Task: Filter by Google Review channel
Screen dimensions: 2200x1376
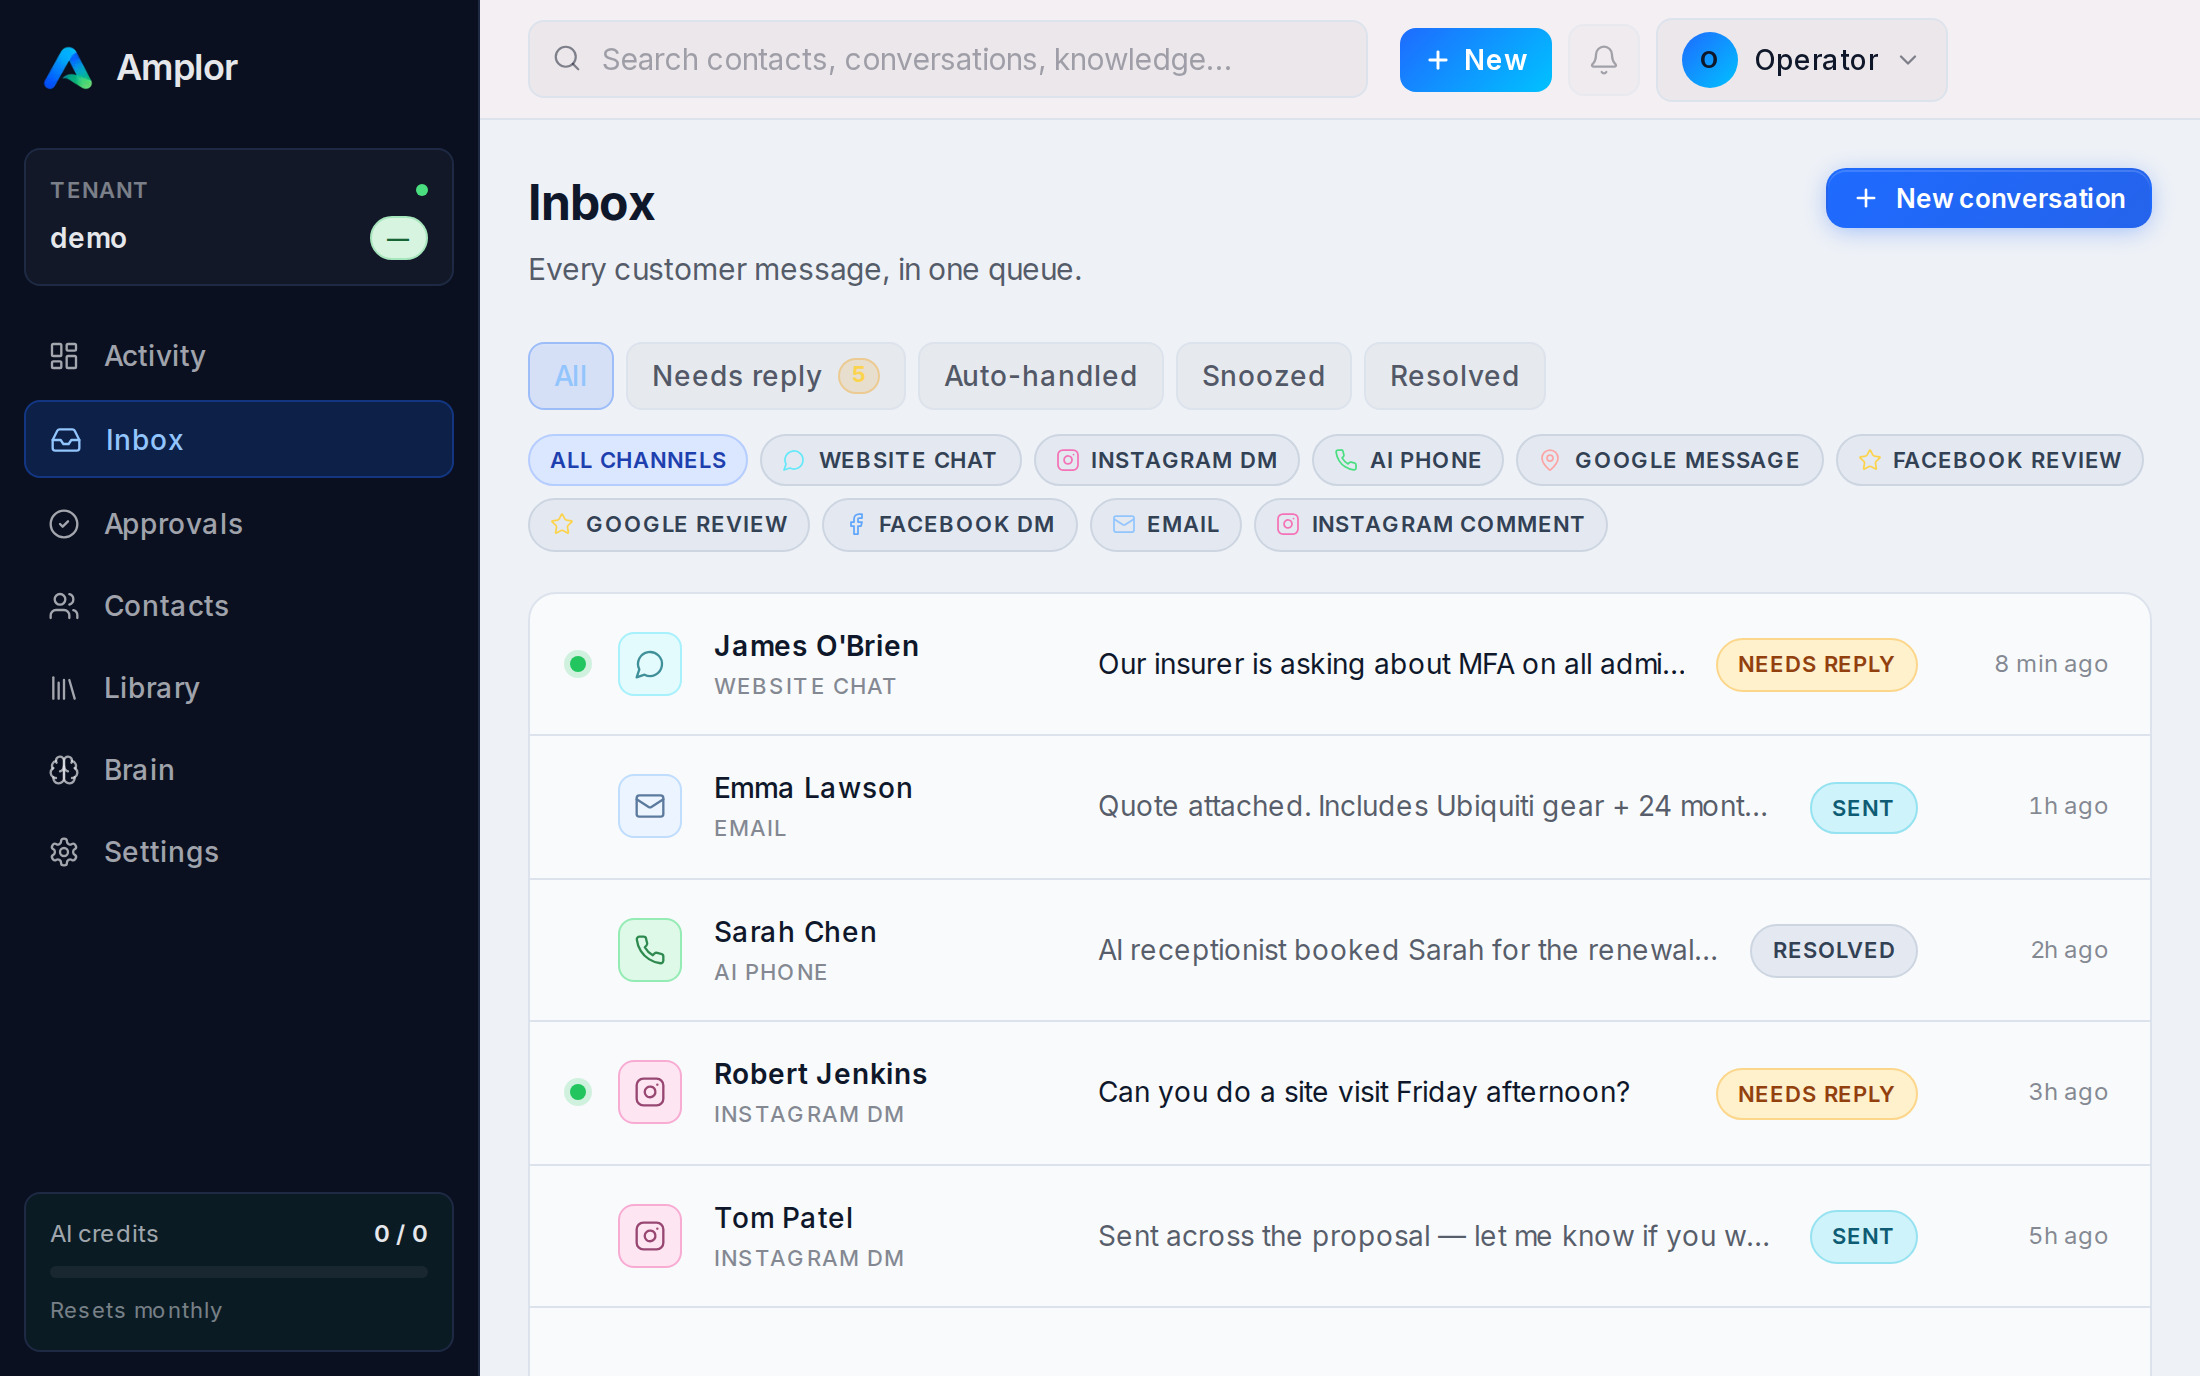Action: (669, 524)
